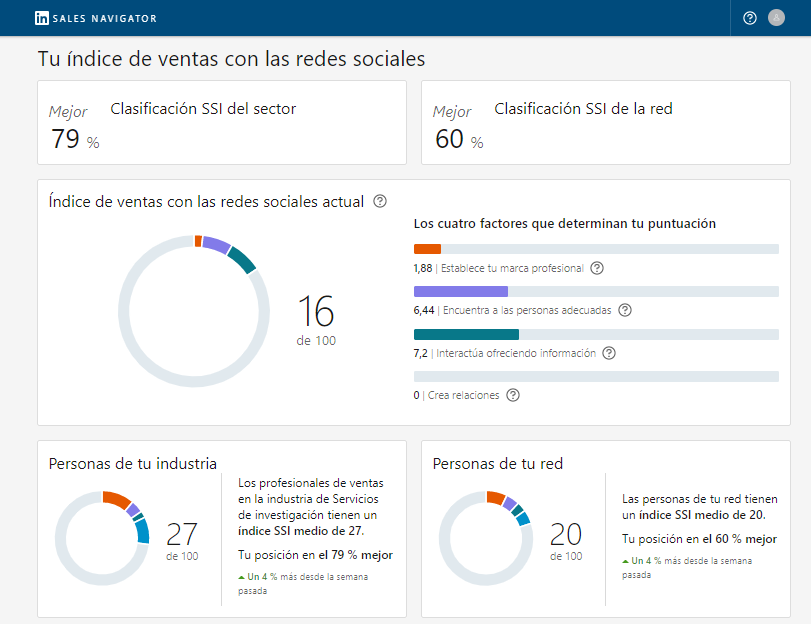811x624 pixels.
Task: Click the main SSI donut chart
Action: click(194, 310)
